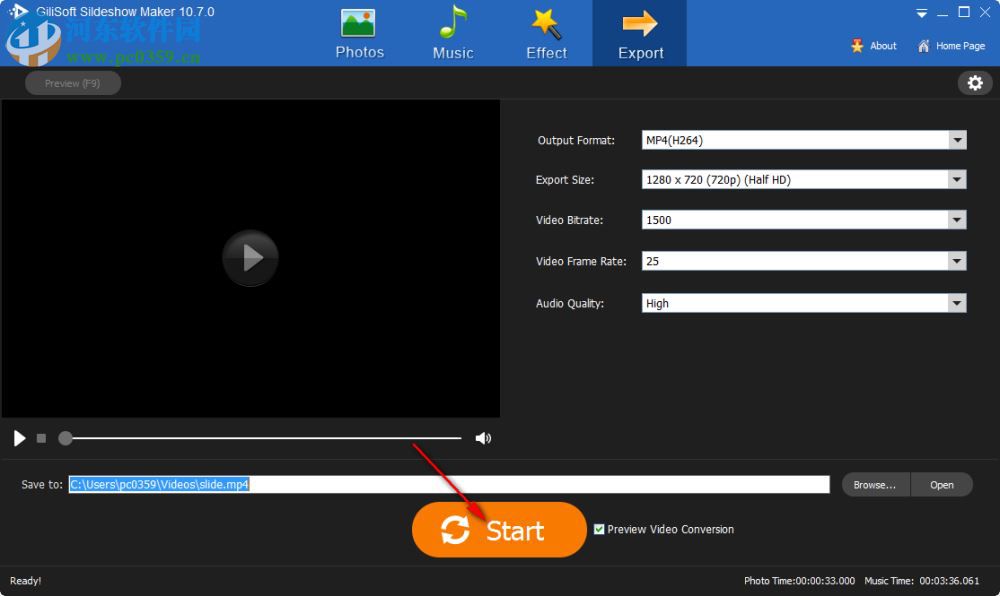The width and height of the screenshot is (1000, 596).
Task: Open the Export settings gear
Action: click(x=975, y=83)
